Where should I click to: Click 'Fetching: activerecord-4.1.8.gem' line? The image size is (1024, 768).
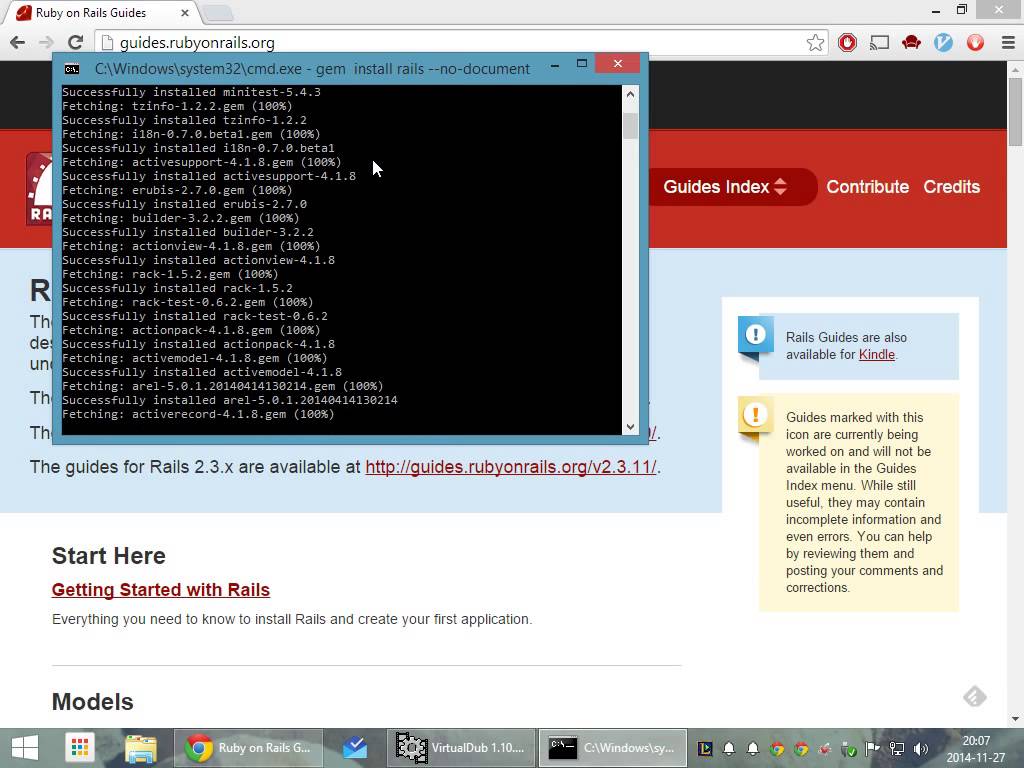[198, 415]
